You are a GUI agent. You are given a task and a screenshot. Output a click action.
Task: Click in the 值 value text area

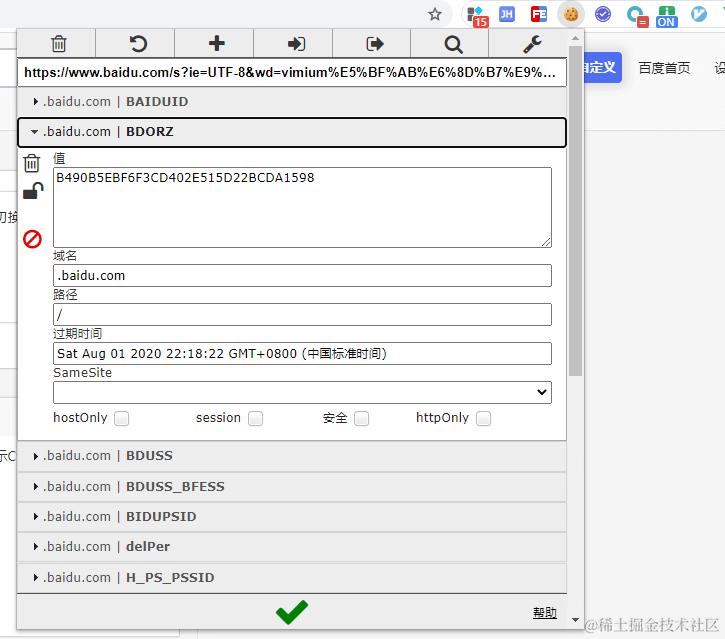tap(302, 208)
